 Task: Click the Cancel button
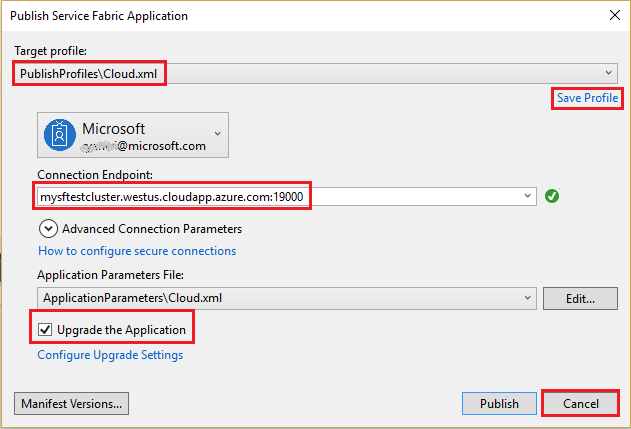click(x=580, y=403)
